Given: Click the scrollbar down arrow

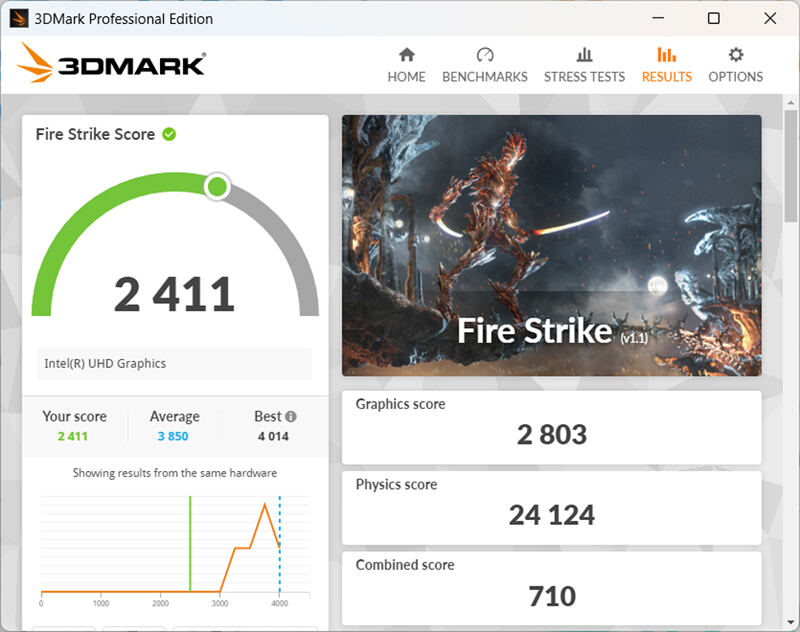Looking at the screenshot, I should pyautogui.click(x=791, y=622).
